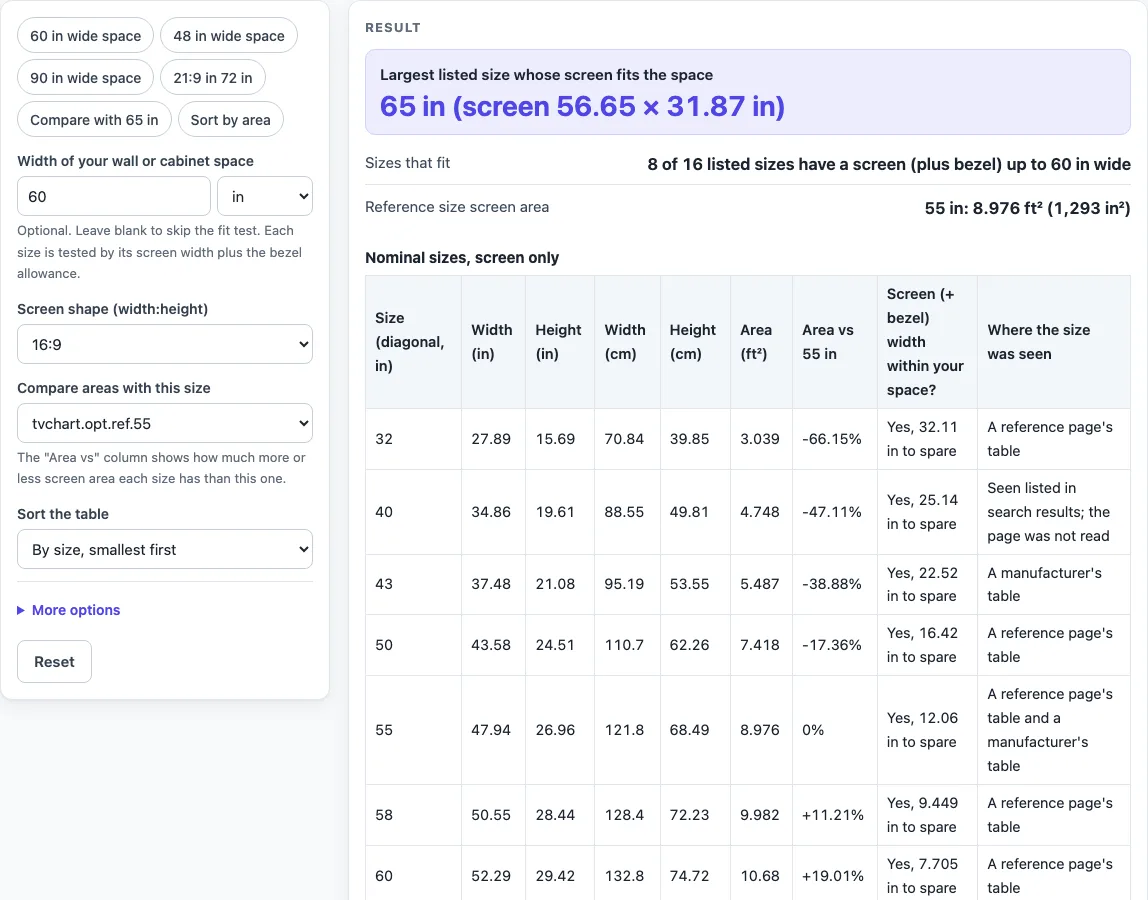Click the "Sizes that fit" label
Viewport: 1148px width, 900px height.
[408, 163]
